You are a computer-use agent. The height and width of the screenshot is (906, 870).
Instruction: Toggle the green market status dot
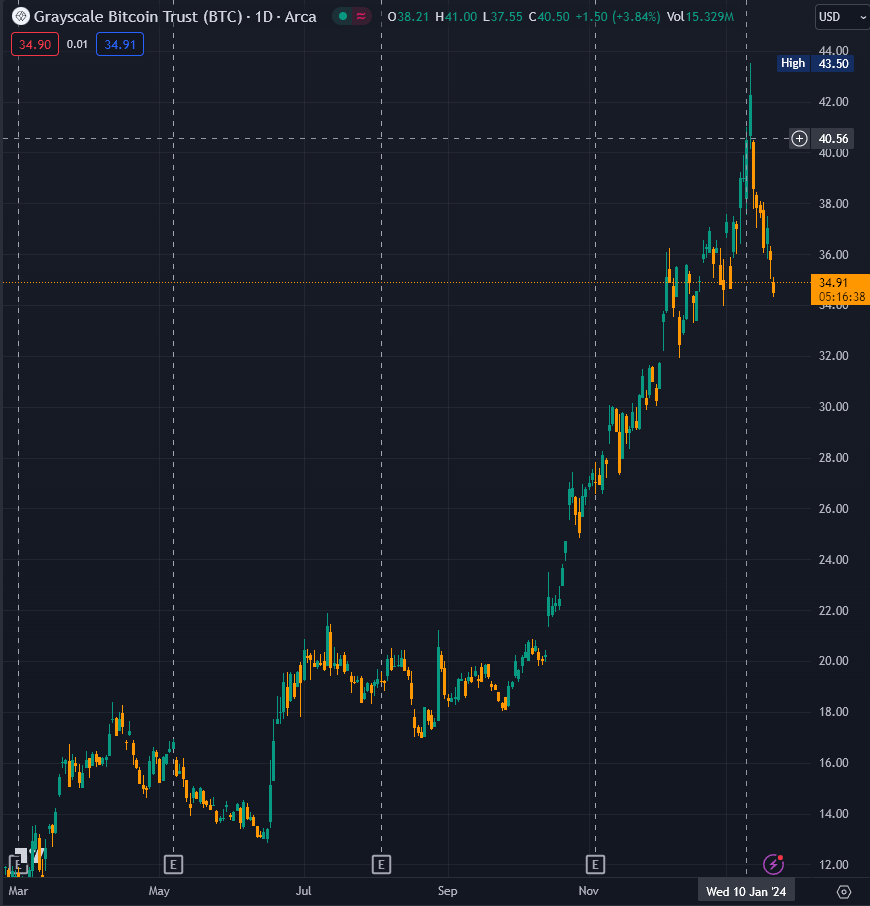pyautogui.click(x=343, y=17)
